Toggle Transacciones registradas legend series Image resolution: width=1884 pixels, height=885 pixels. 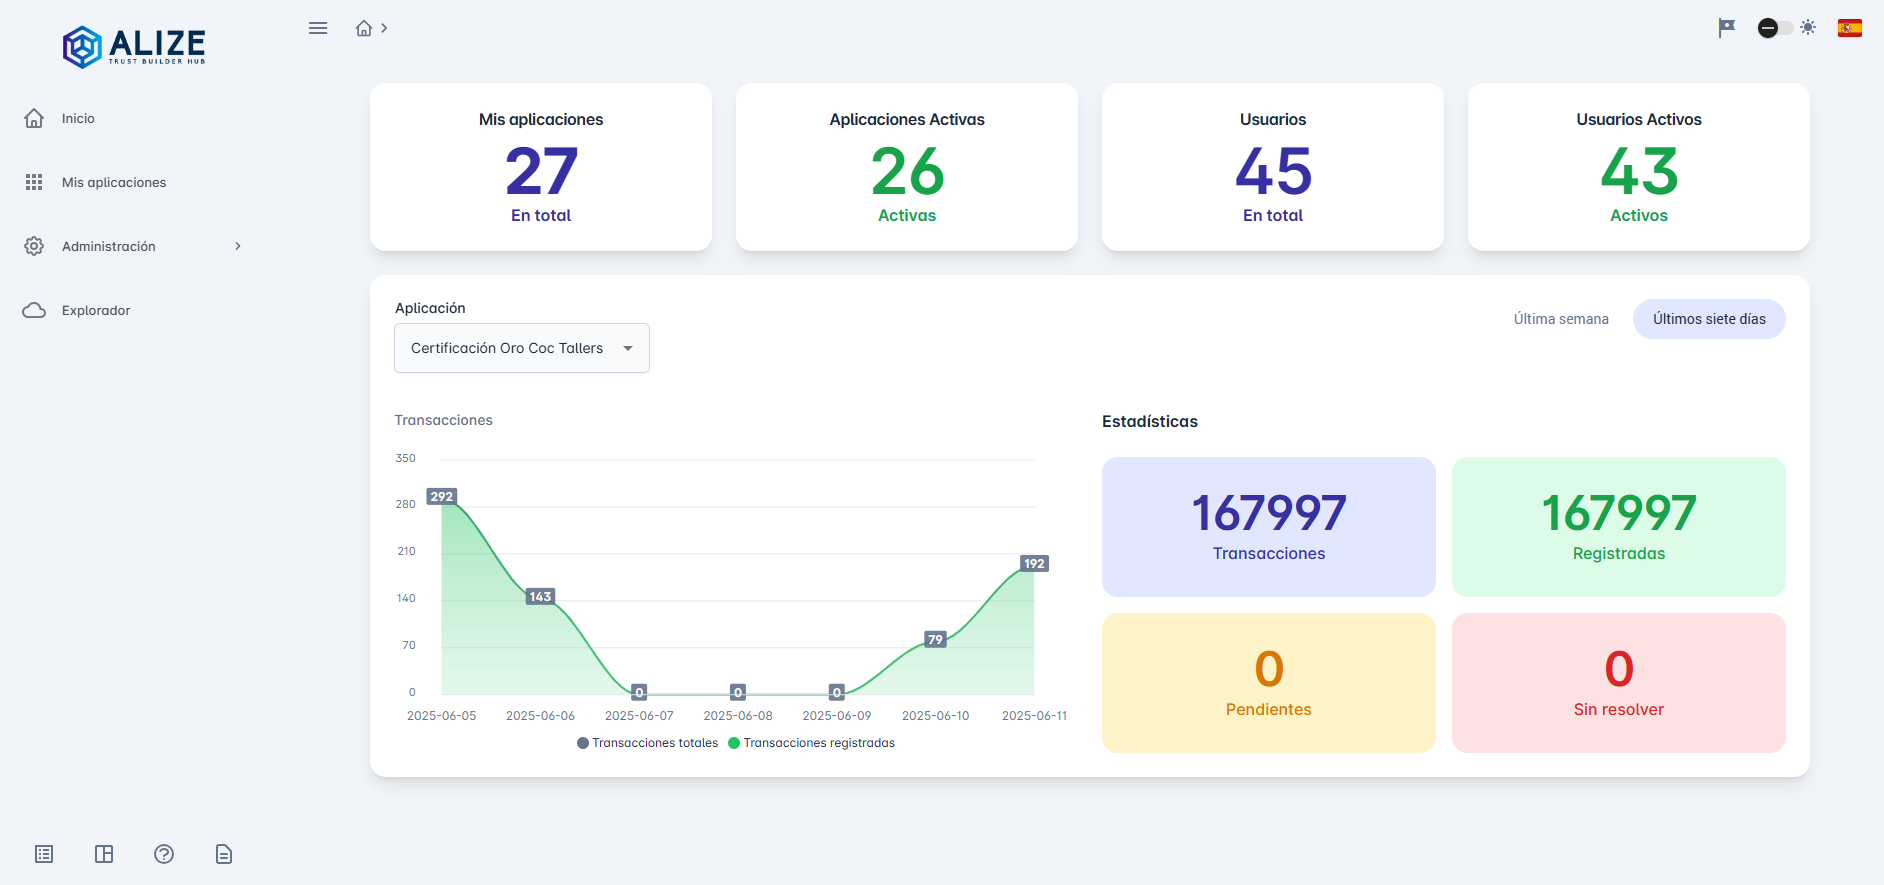coord(811,743)
